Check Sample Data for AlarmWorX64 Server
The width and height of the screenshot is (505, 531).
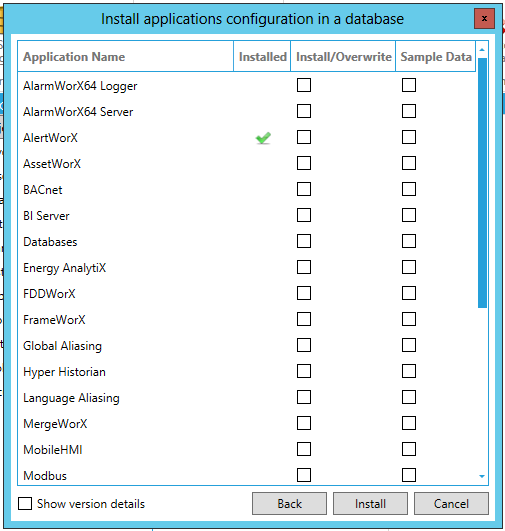409,111
